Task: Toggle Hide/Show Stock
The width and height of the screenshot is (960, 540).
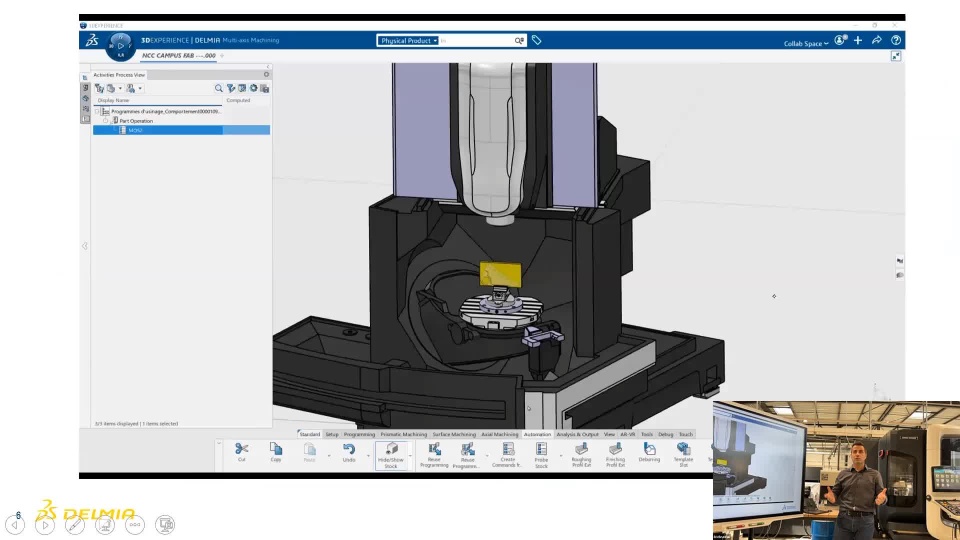Action: coord(391,456)
